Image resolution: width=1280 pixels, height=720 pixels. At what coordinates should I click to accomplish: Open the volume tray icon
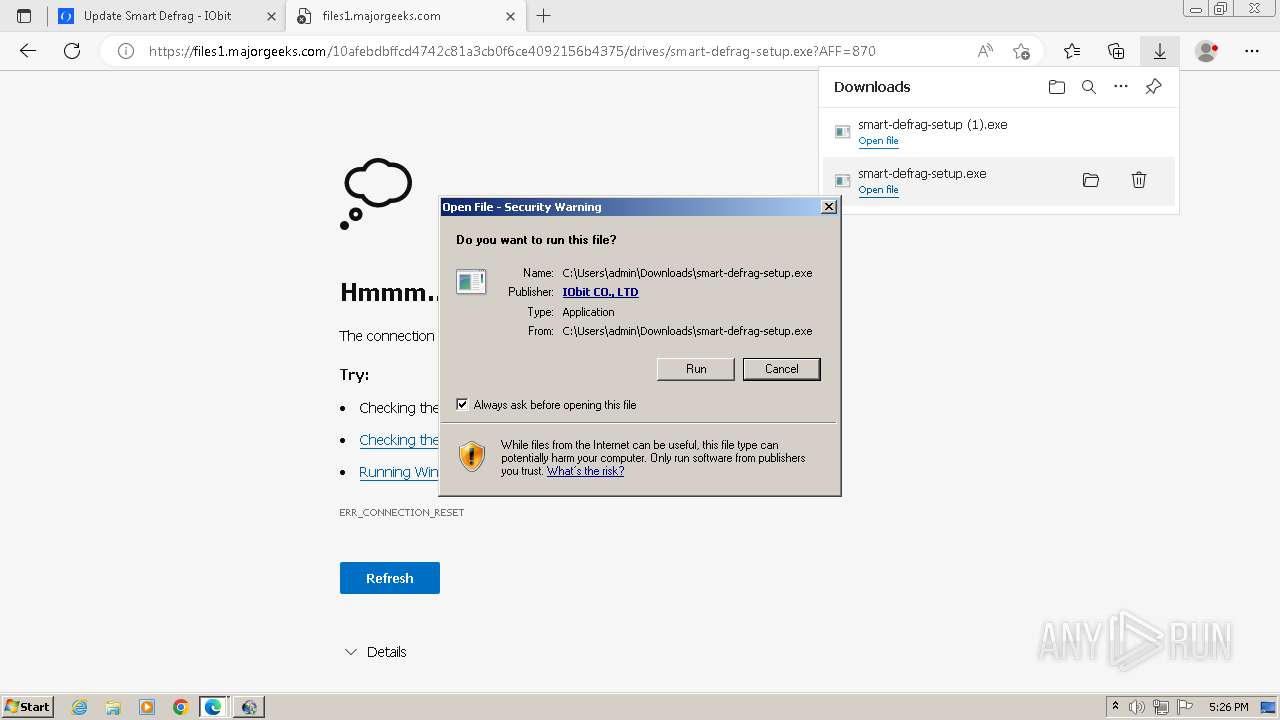(1137, 707)
